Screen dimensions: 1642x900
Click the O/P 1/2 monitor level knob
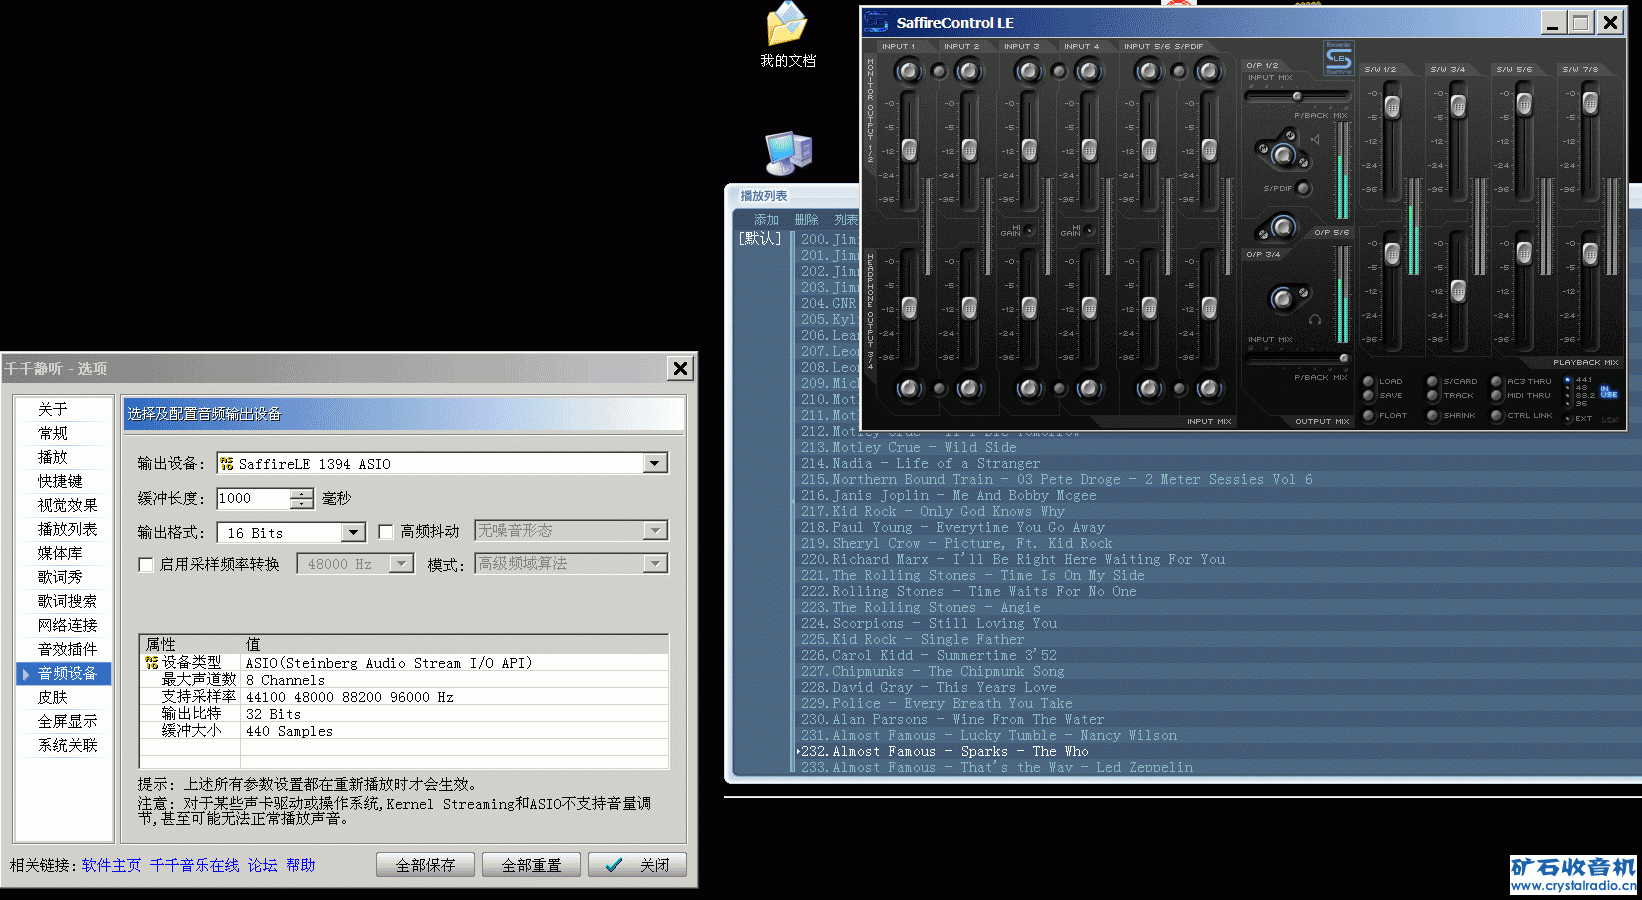1282,153
